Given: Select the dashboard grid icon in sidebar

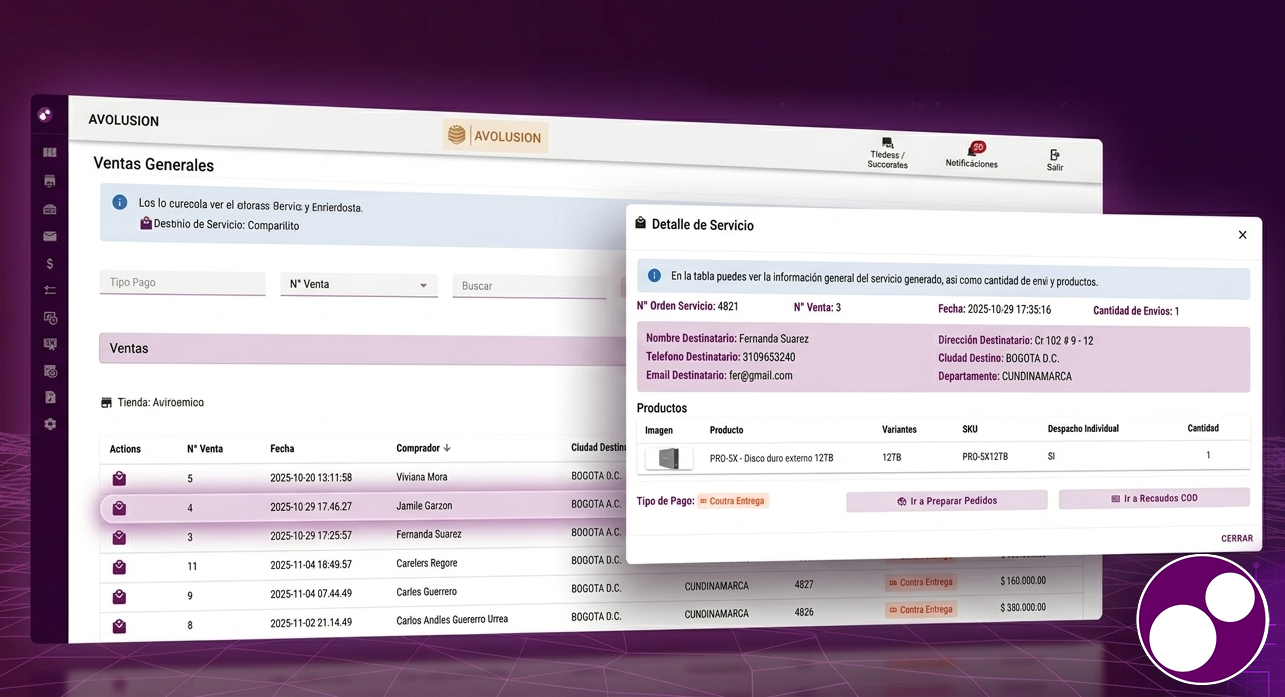Looking at the screenshot, I should tap(50, 153).
